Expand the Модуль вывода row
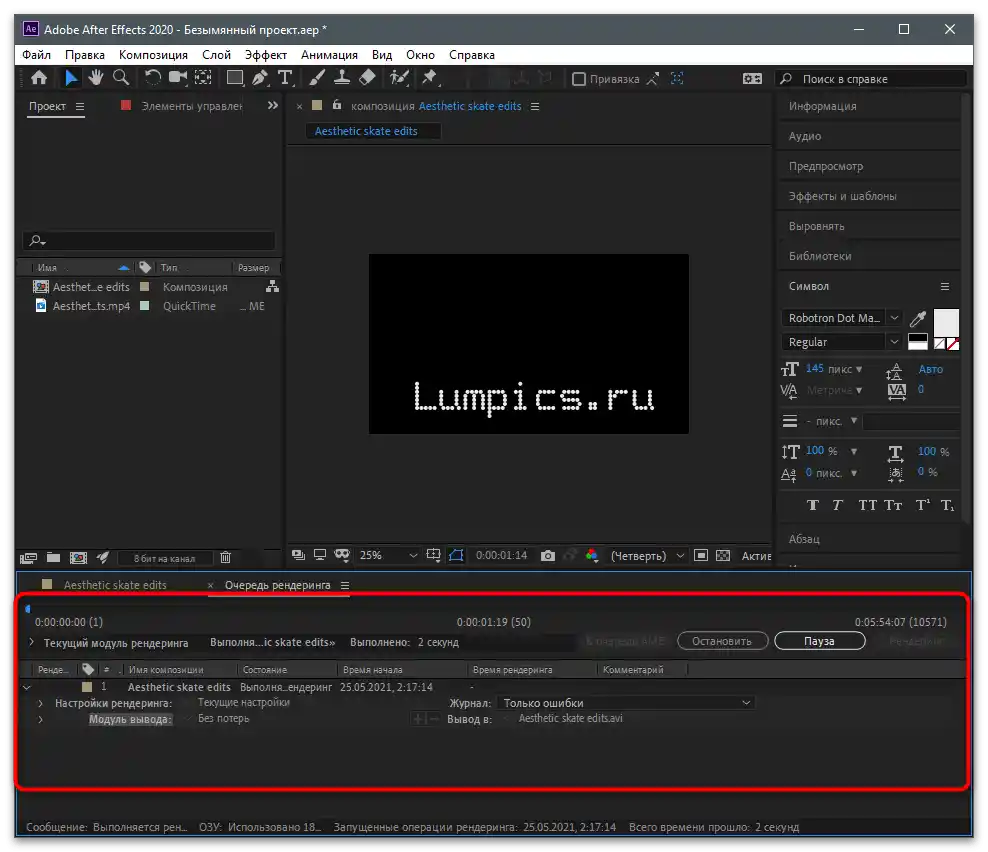Image resolution: width=988 pixels, height=852 pixels. click(40, 719)
